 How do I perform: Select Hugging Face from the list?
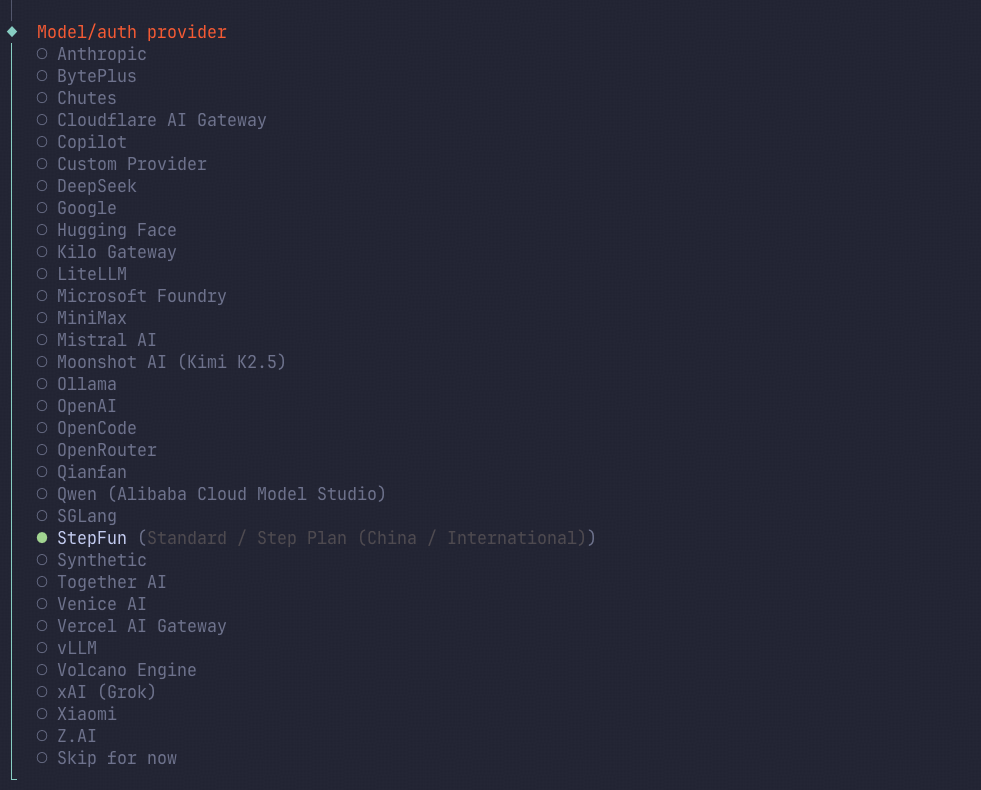[x=106, y=230]
